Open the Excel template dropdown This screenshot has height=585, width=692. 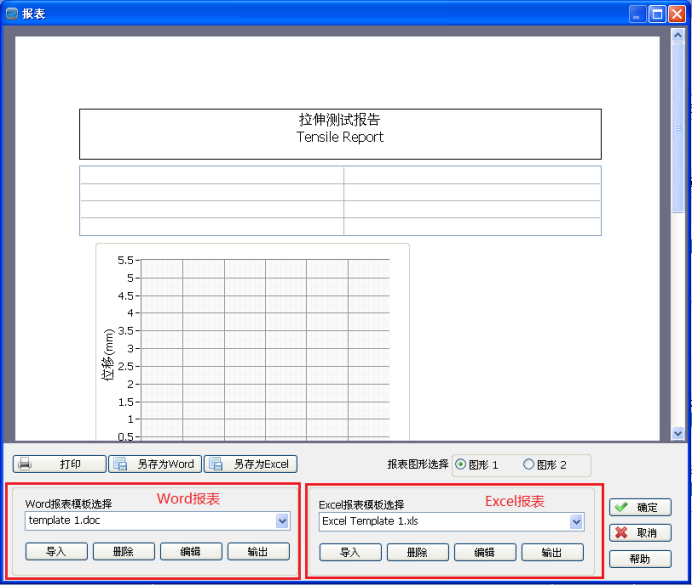point(576,522)
